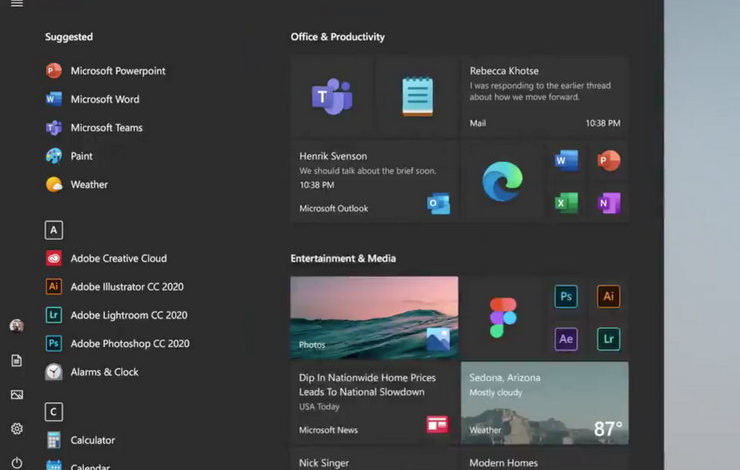Open the small Excel tile
The width and height of the screenshot is (740, 470).
566,203
